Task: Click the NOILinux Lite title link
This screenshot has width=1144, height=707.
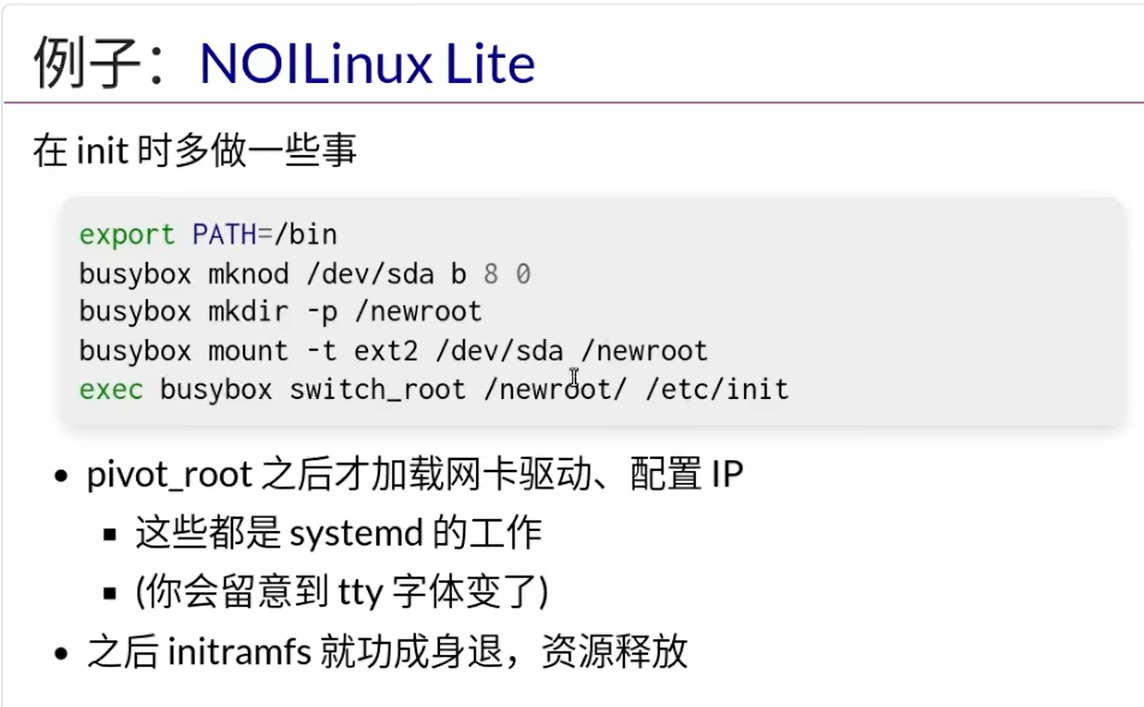Action: pos(367,62)
